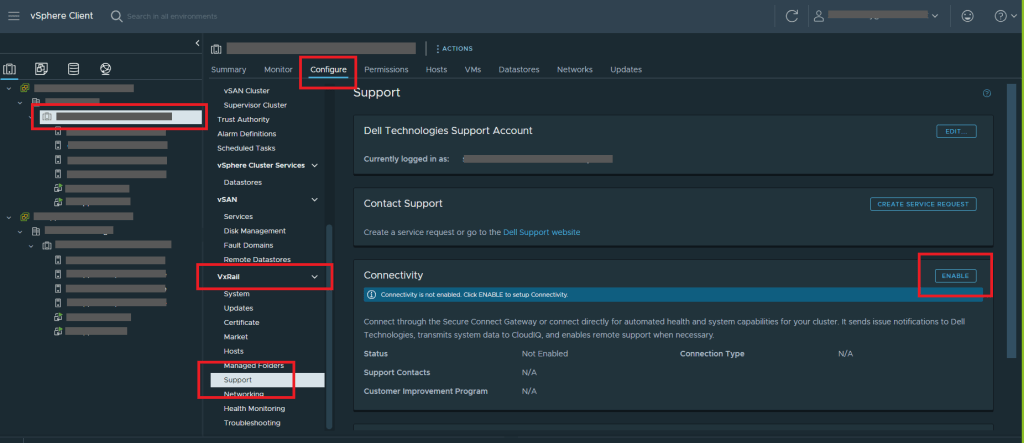The image size is (1024, 443).
Task: Collapse the VxRail section
Action: click(315, 276)
